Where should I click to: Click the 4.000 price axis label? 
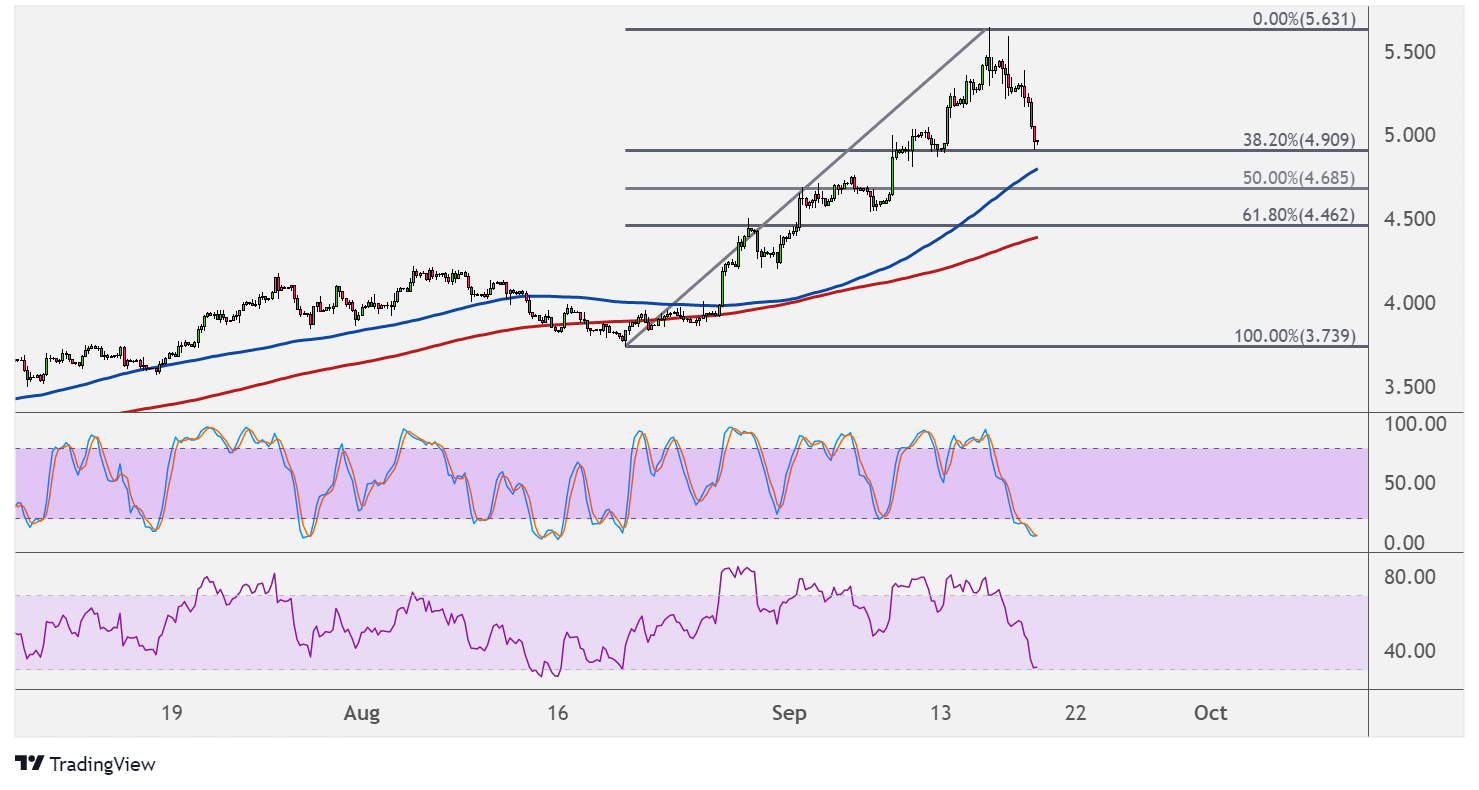click(x=1410, y=302)
